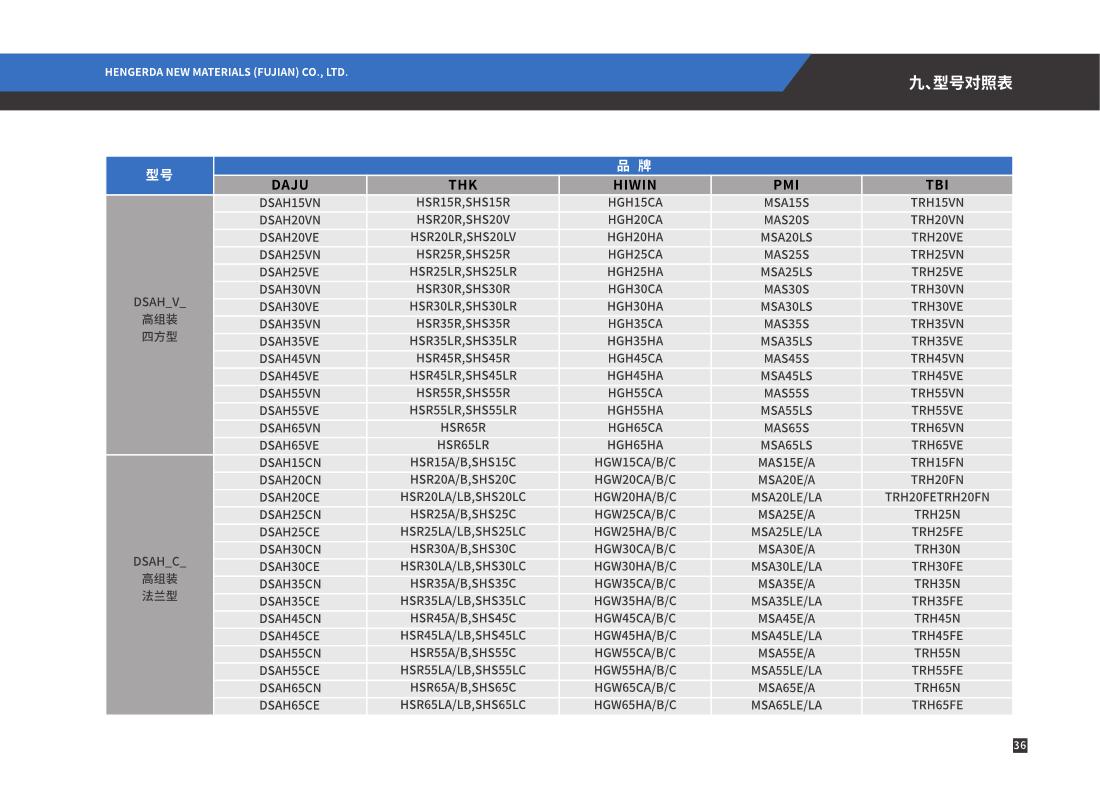Click the 品牌 brand header bar
The width and height of the screenshot is (1100, 802).
[613, 166]
